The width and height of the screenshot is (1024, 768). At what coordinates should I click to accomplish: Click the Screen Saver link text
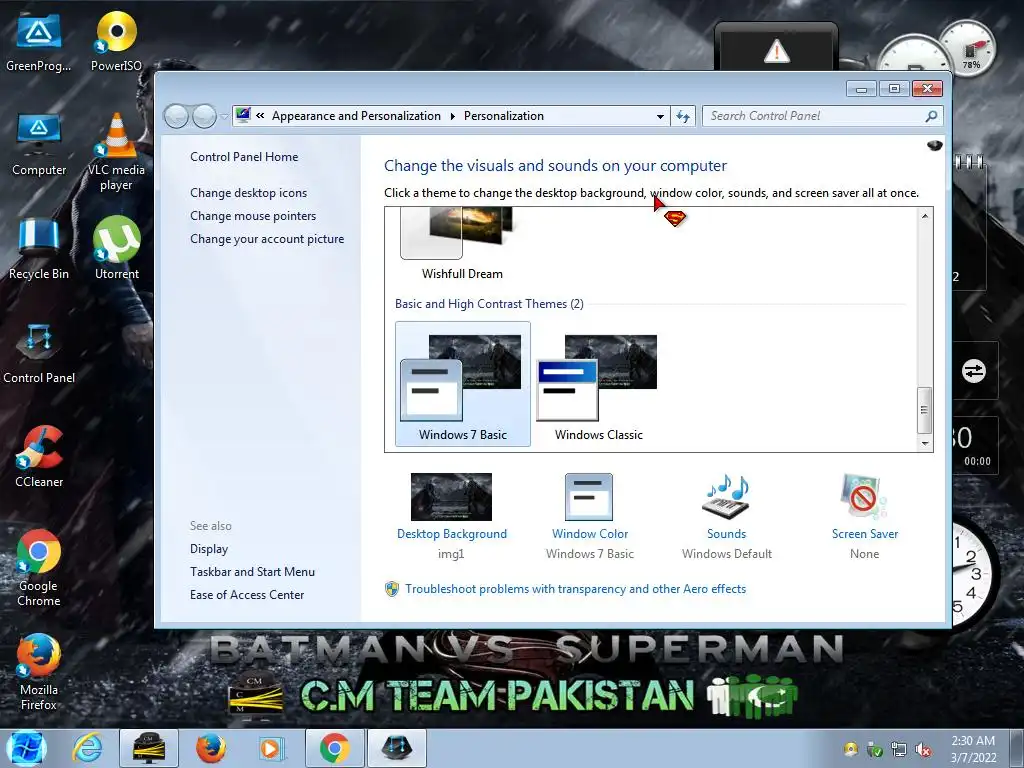click(x=864, y=534)
